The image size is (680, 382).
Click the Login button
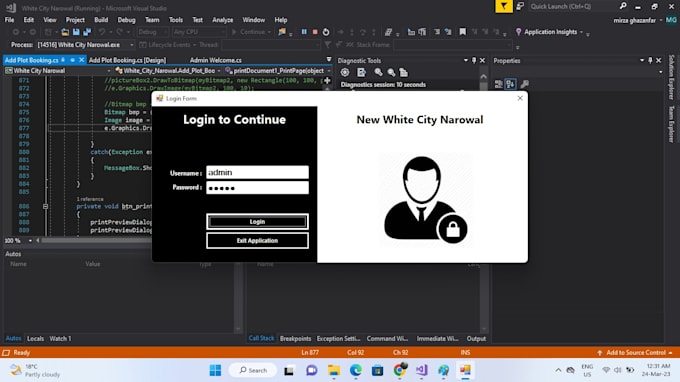point(257,222)
